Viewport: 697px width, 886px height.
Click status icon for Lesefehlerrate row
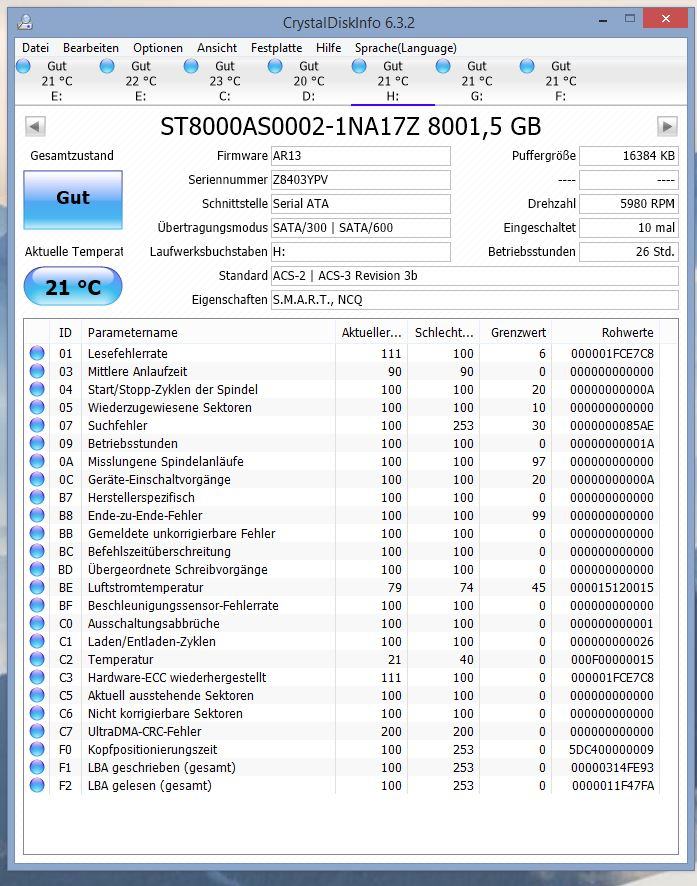click(37, 353)
